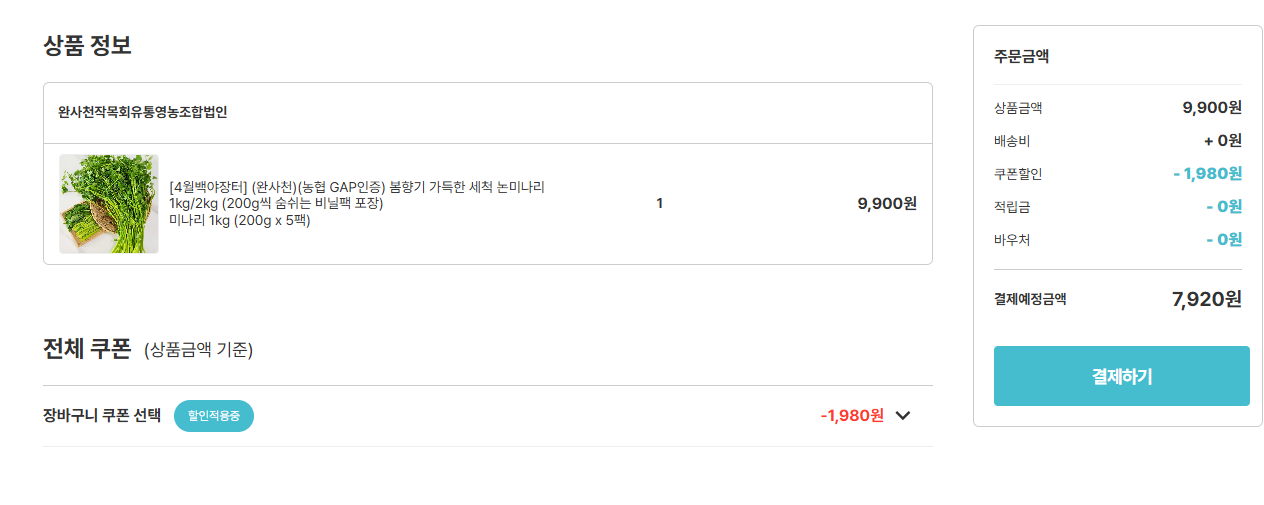The width and height of the screenshot is (1264, 505).
Task: Click the 전체 쿠폰 section heading
Action: (87, 349)
